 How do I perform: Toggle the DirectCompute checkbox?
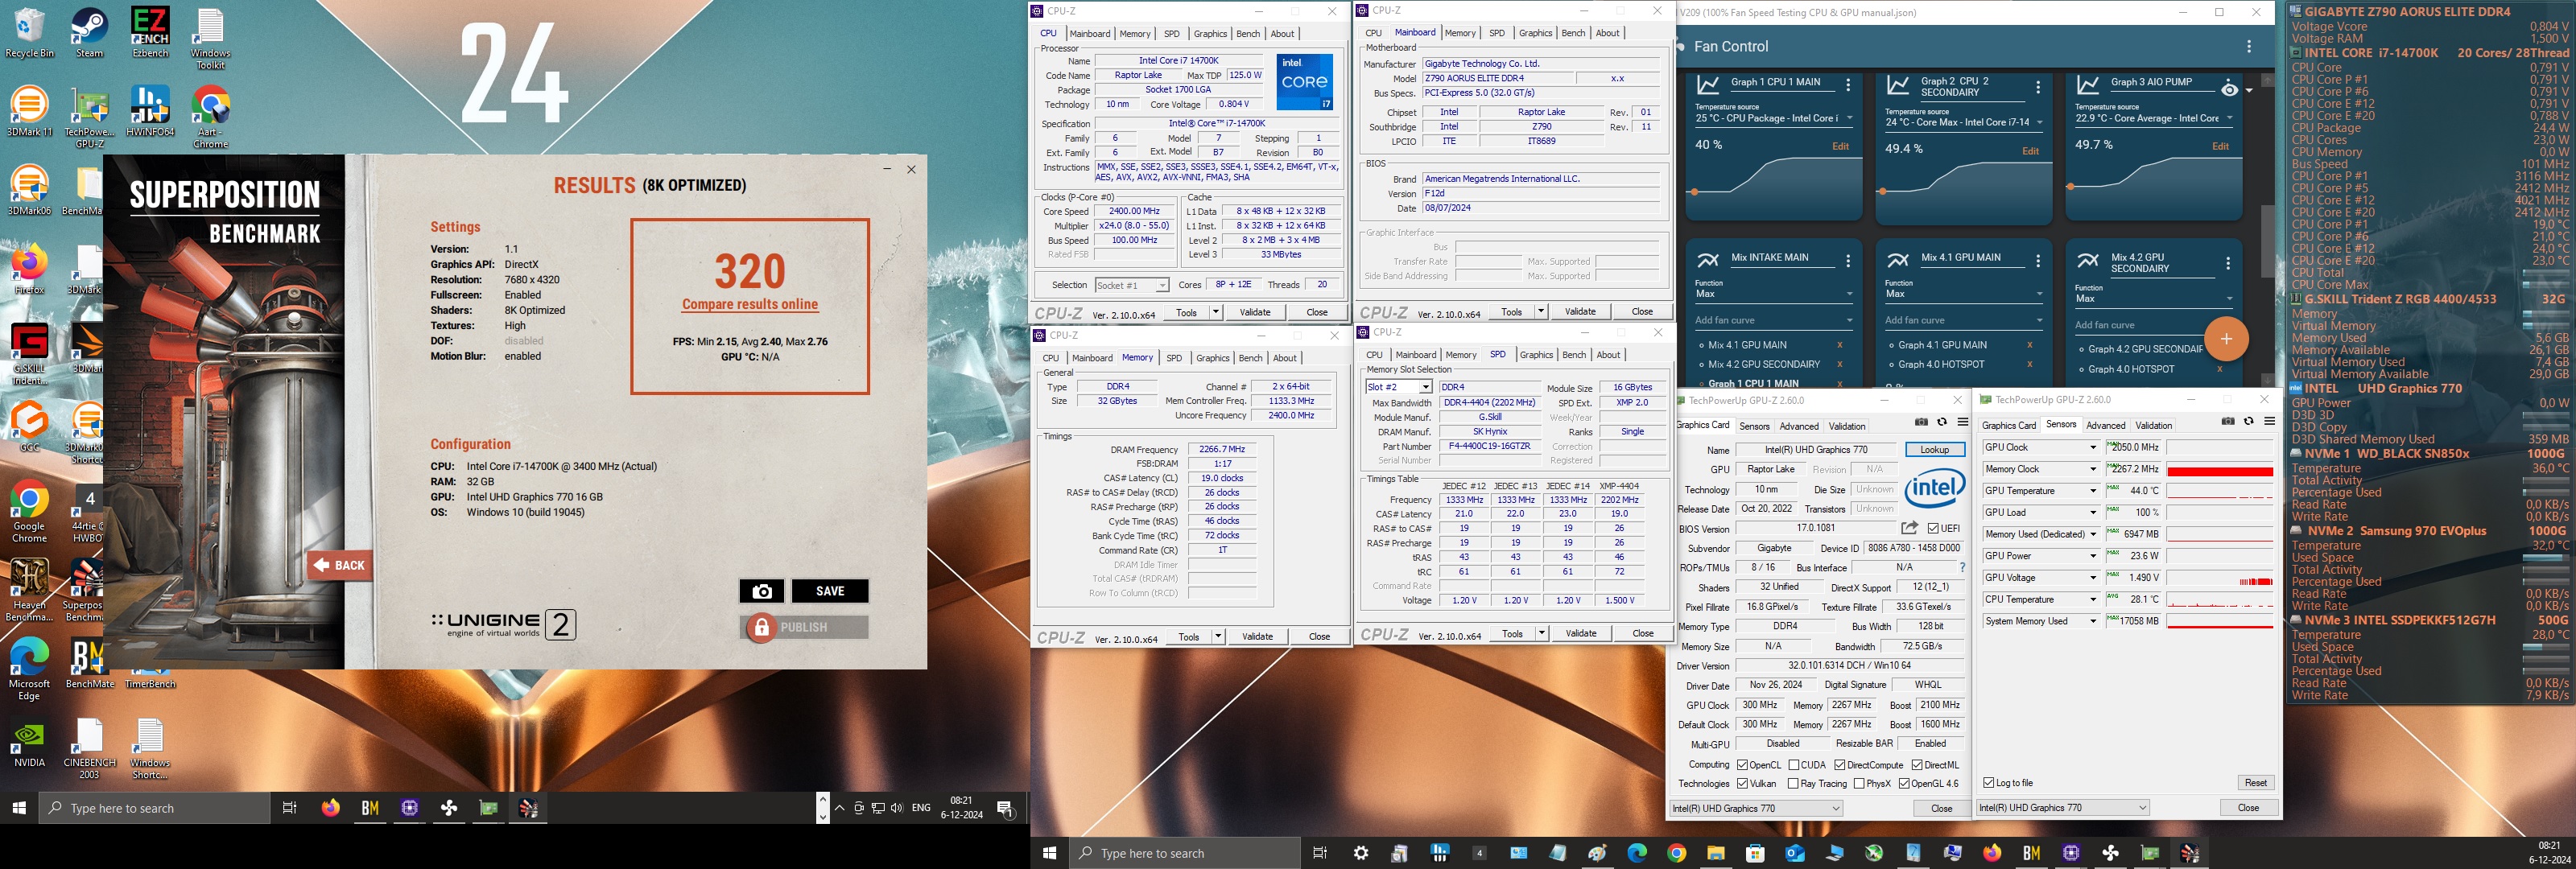click(x=1840, y=765)
